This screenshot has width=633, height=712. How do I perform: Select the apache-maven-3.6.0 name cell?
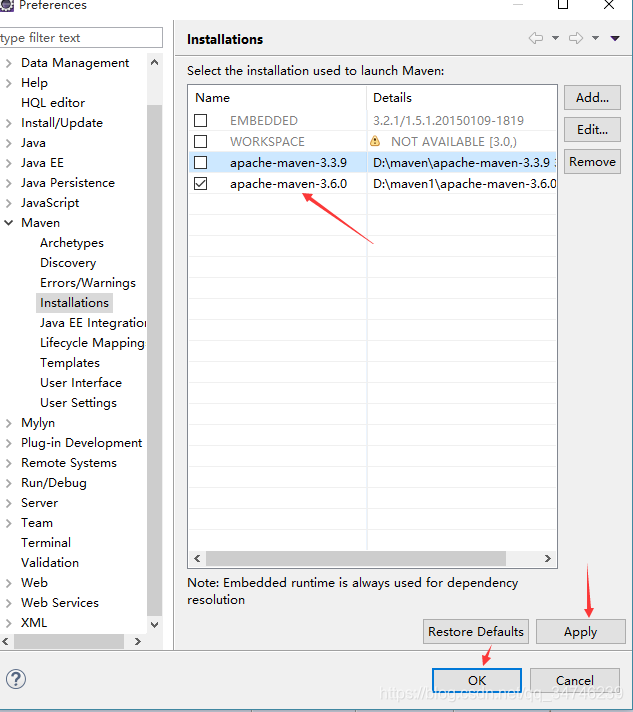[288, 183]
